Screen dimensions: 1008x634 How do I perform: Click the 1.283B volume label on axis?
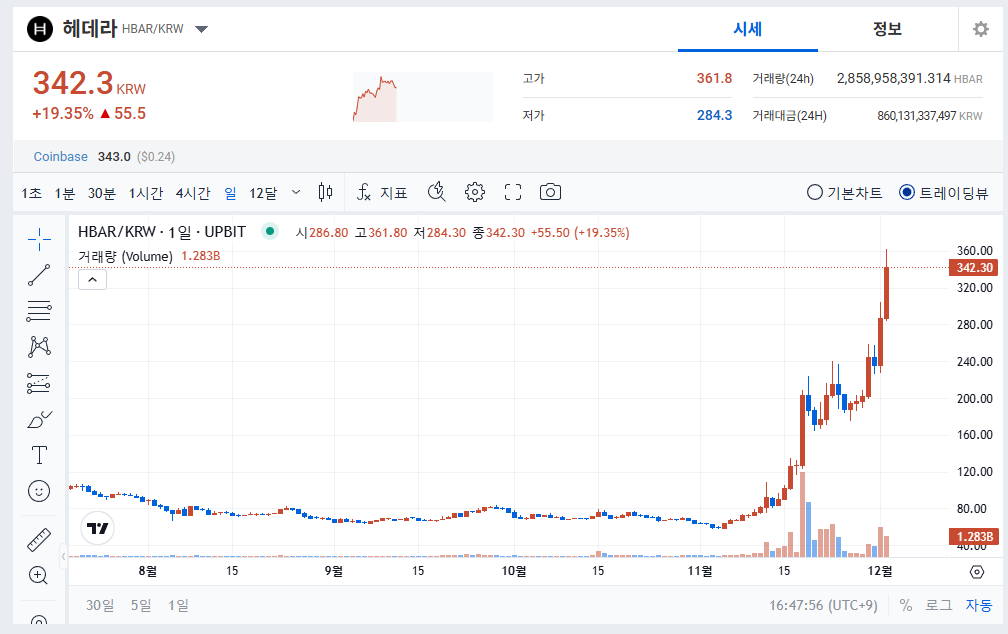973,536
